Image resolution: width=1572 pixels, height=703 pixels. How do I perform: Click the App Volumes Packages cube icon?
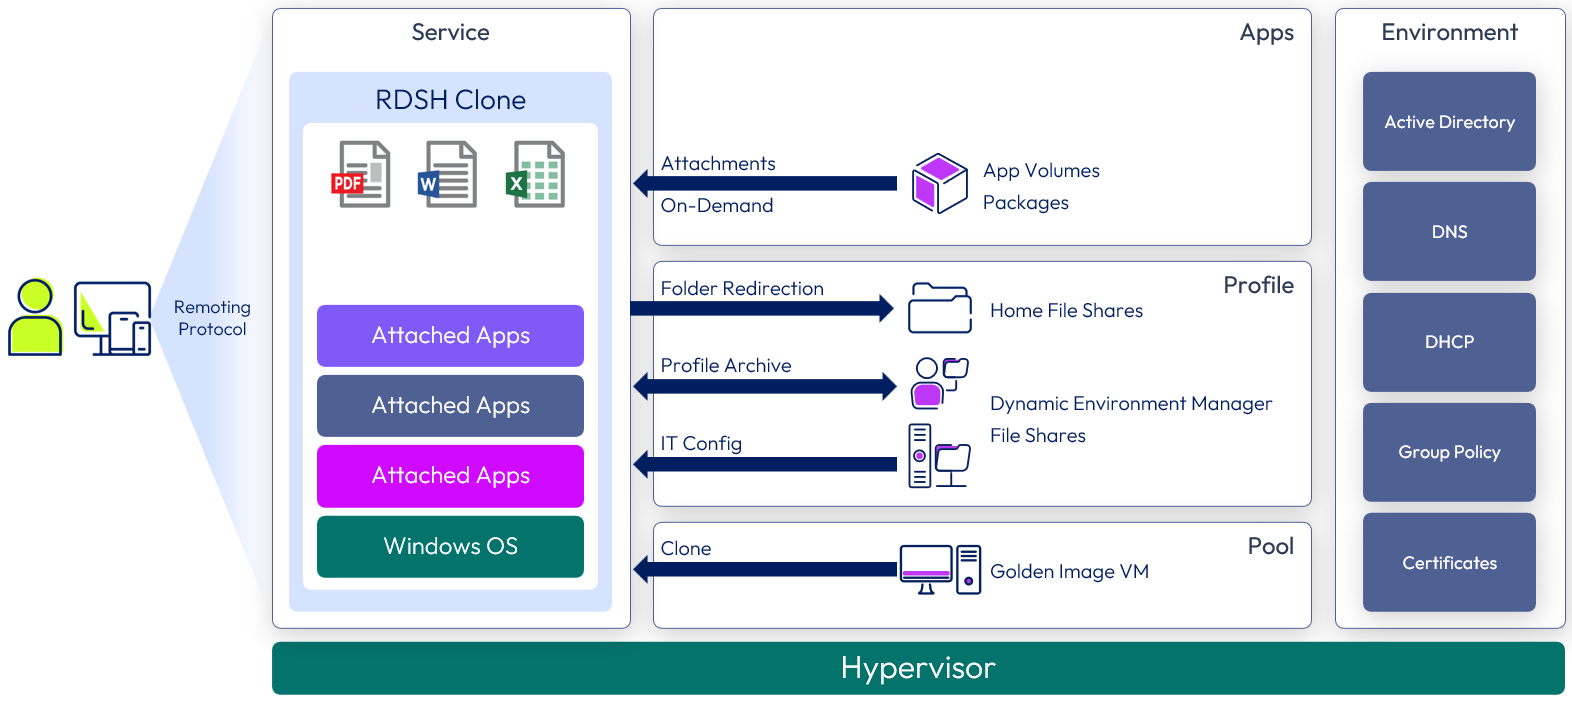click(x=939, y=184)
